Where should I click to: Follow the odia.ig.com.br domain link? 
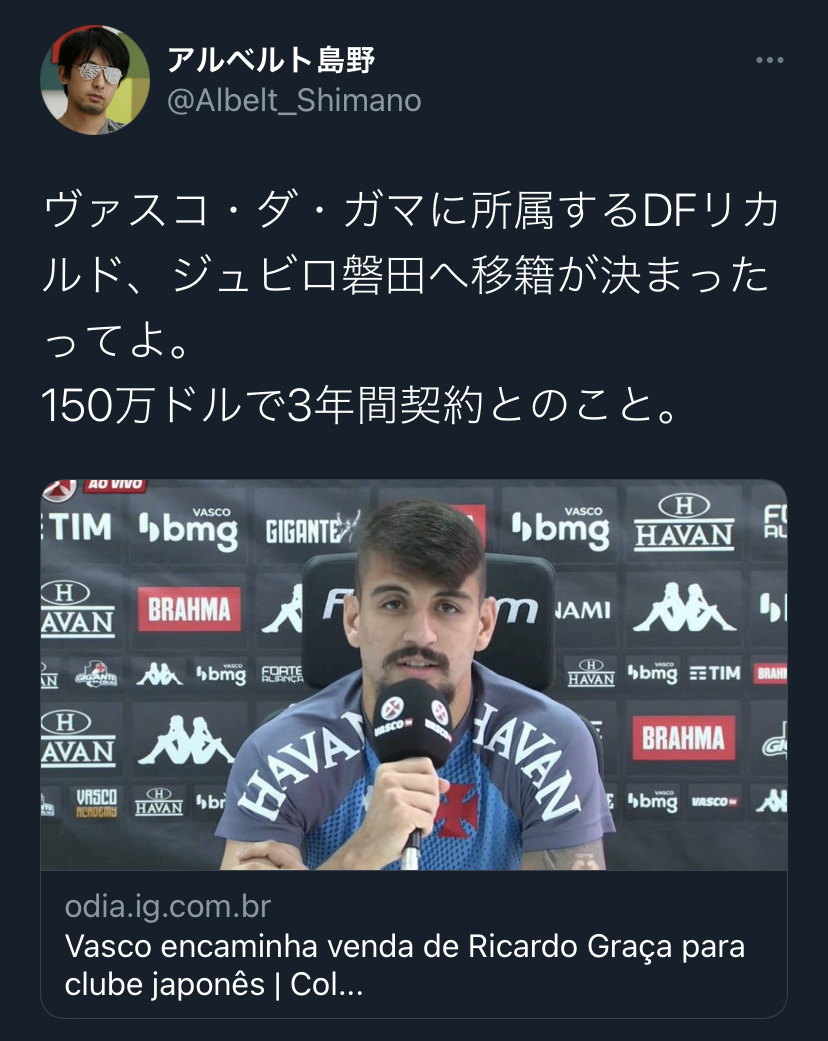[168, 907]
